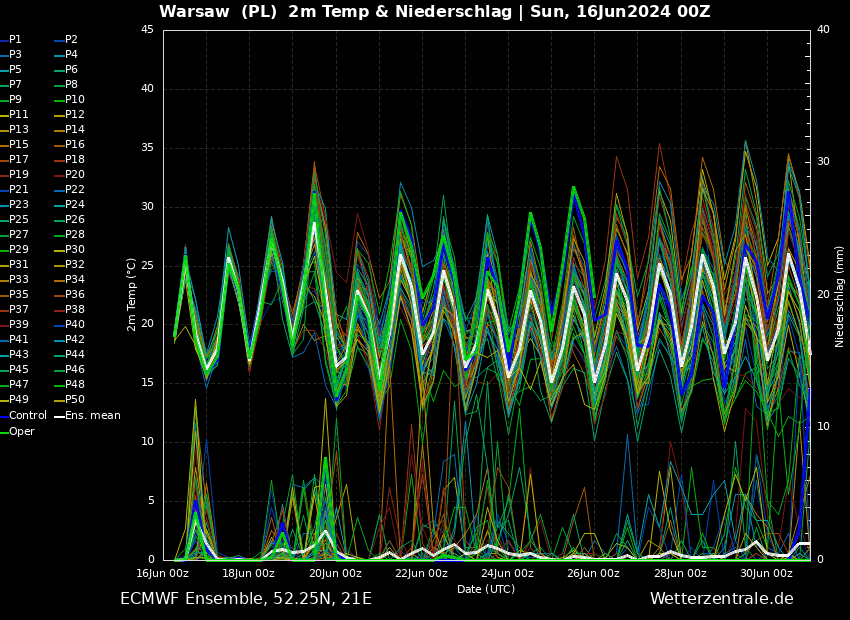
Task: Click the 45 temperature axis tick label
Action: point(147,30)
